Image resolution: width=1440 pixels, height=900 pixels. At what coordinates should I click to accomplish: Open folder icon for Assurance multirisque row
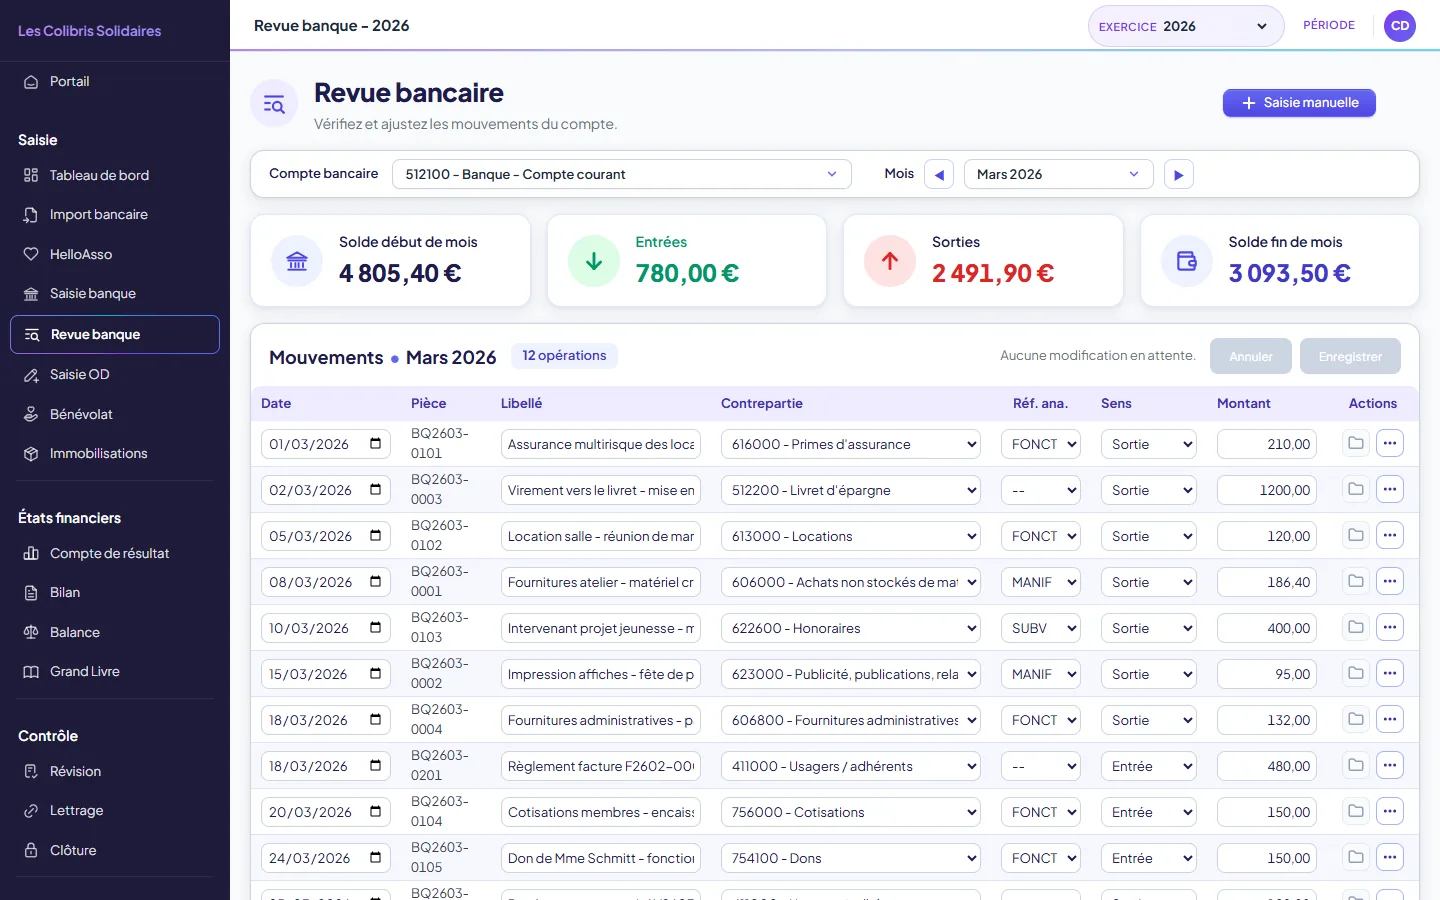pyautogui.click(x=1356, y=443)
